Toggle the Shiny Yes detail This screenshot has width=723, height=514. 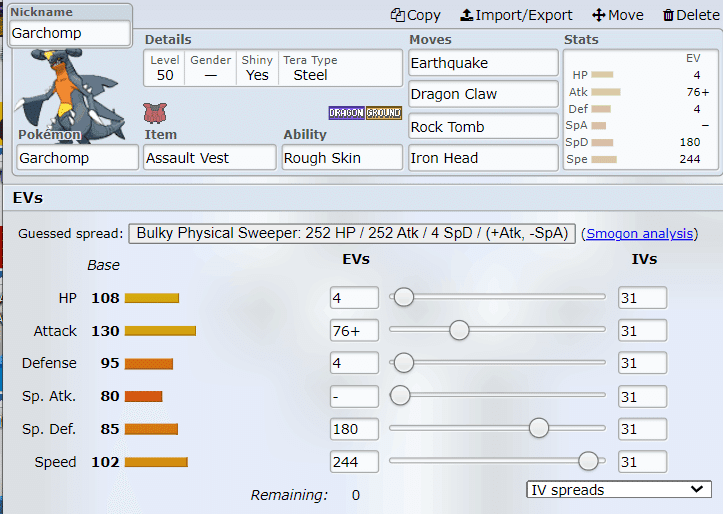(257, 68)
